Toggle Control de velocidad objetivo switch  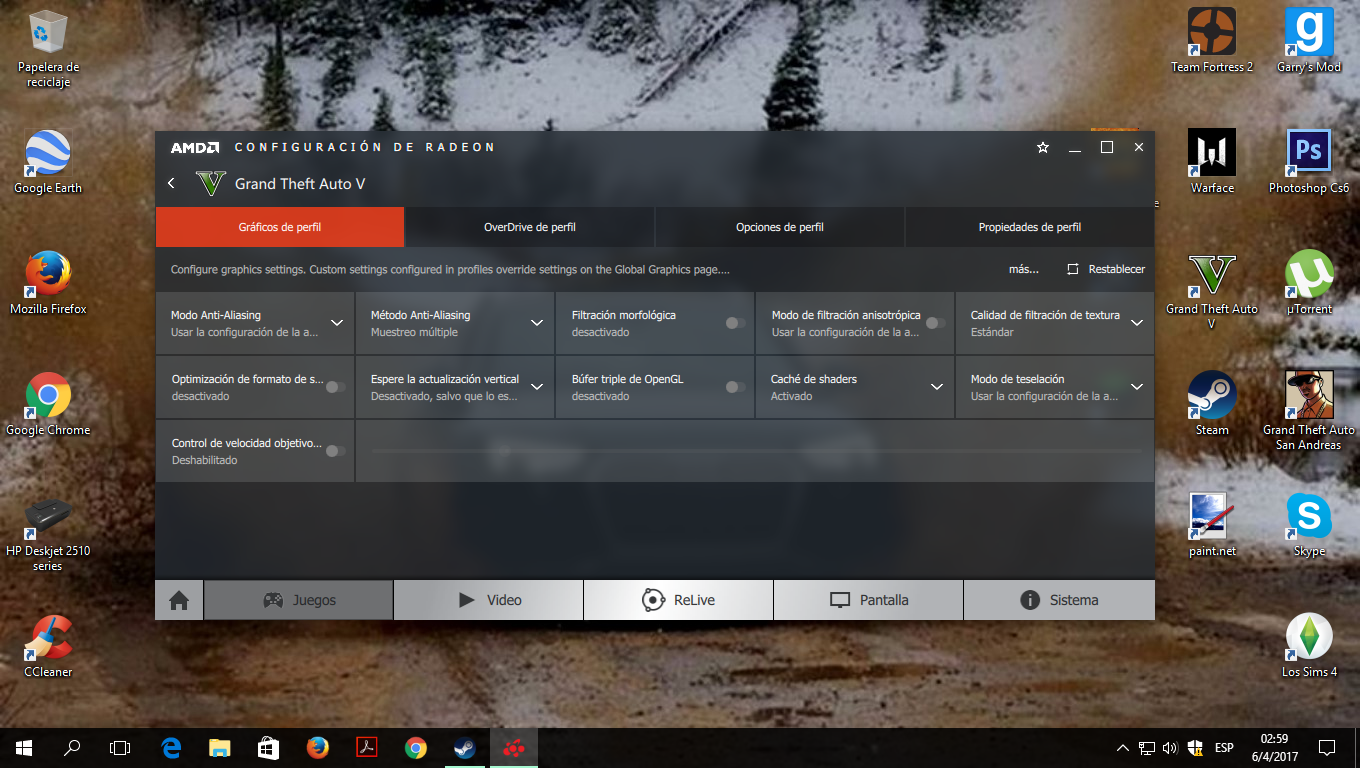click(x=335, y=451)
